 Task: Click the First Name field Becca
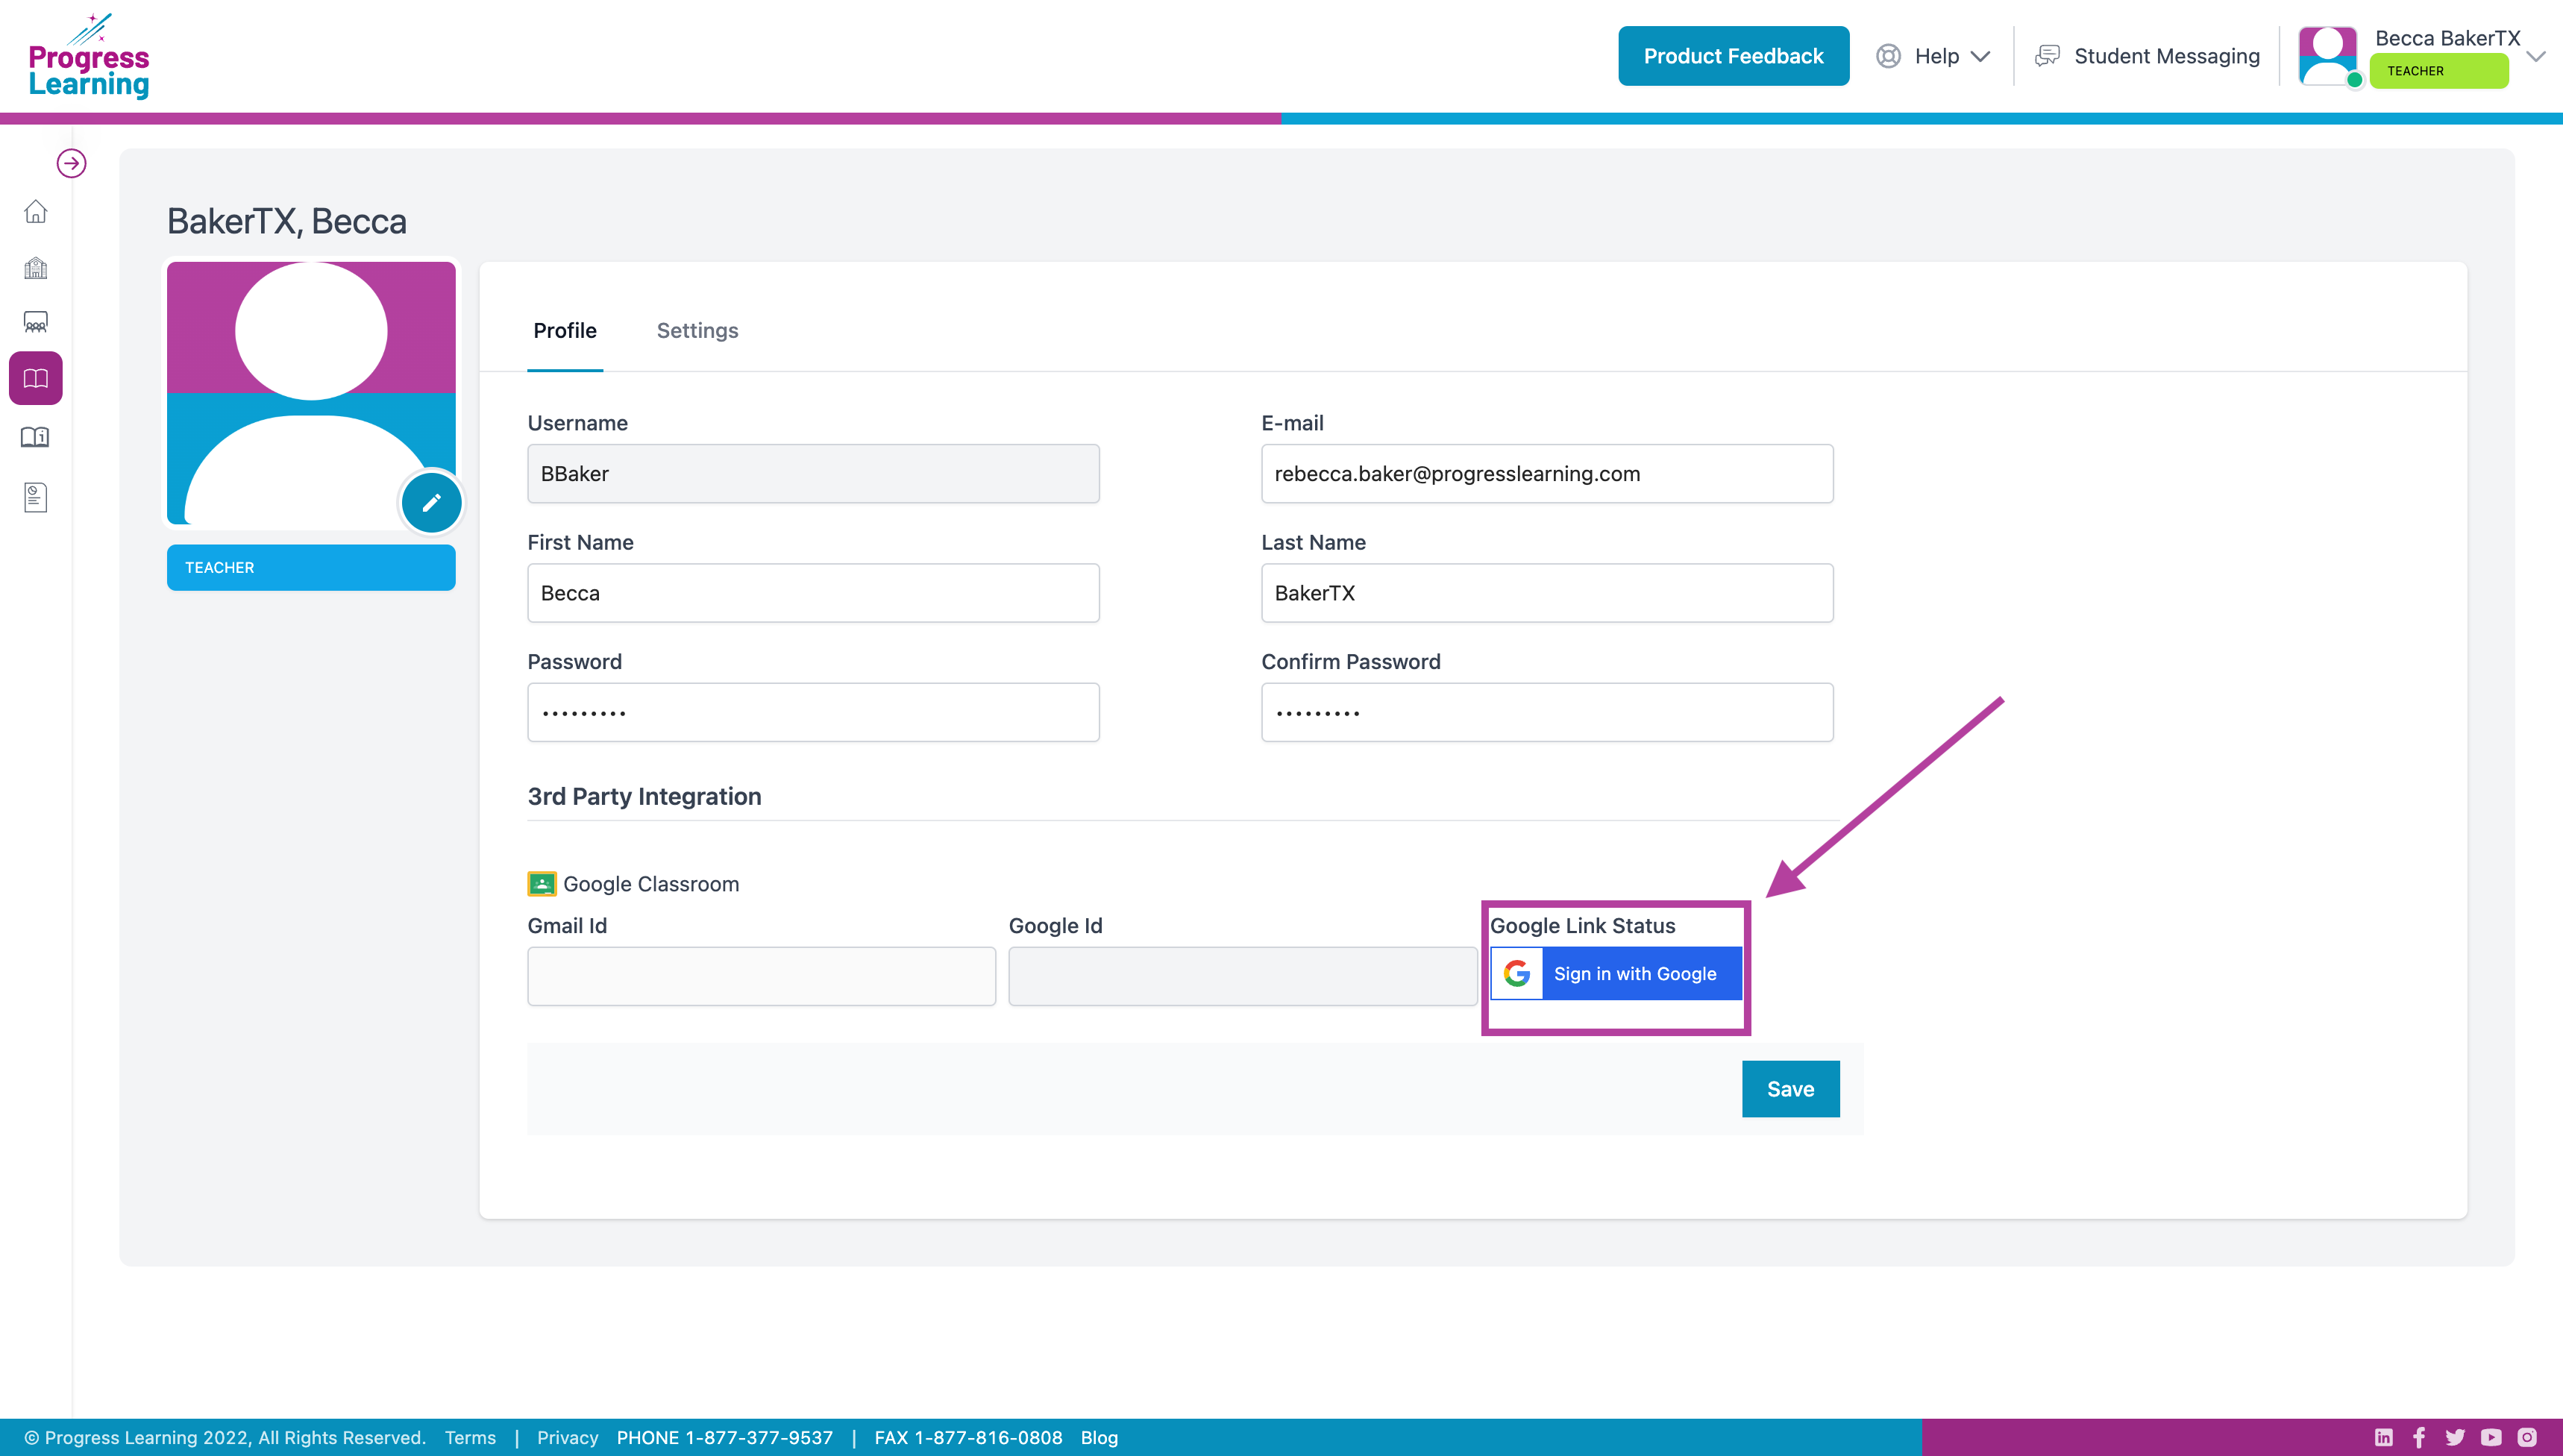pyautogui.click(x=813, y=593)
